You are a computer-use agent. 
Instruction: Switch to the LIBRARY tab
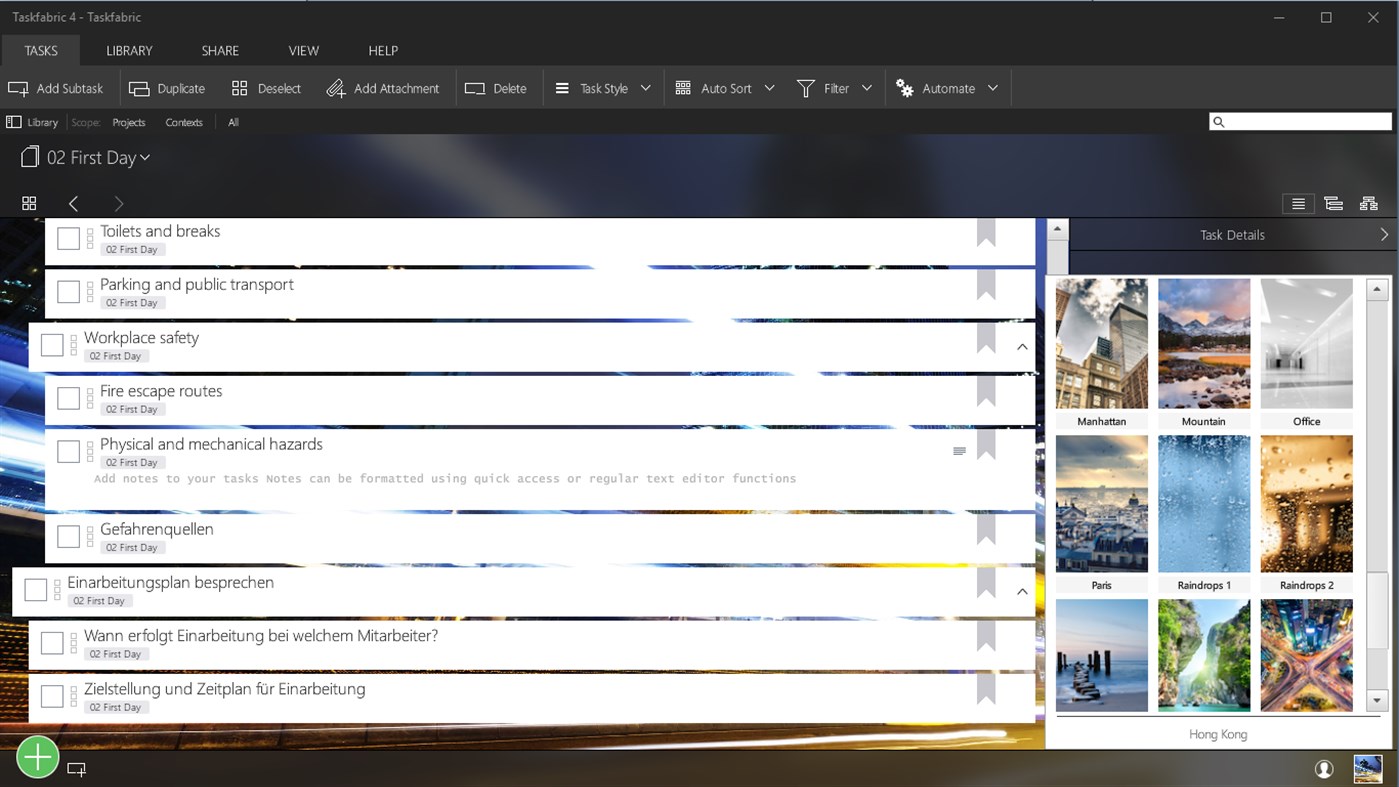[128, 50]
